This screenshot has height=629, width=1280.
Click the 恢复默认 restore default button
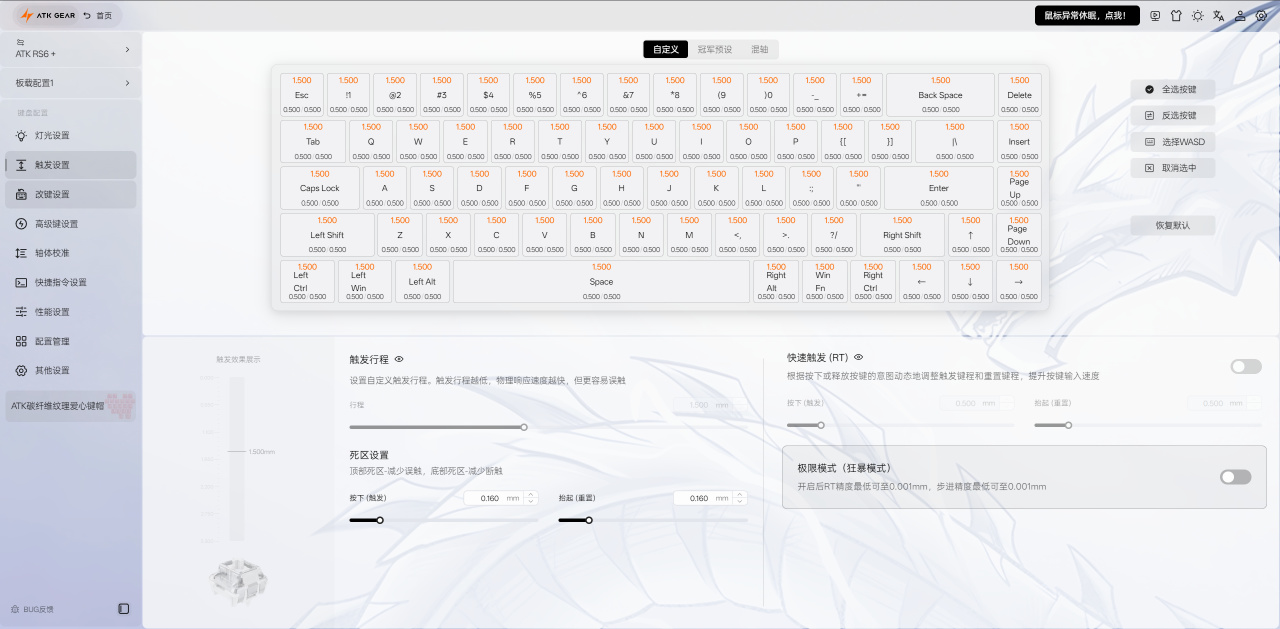pyautogui.click(x=1173, y=225)
